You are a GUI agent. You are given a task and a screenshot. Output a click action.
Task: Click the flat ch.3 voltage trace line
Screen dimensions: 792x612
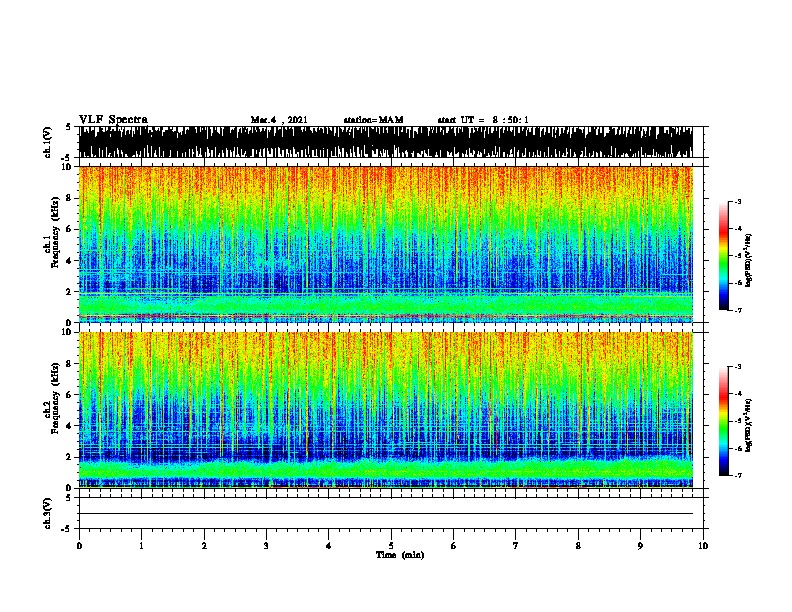tap(386, 514)
